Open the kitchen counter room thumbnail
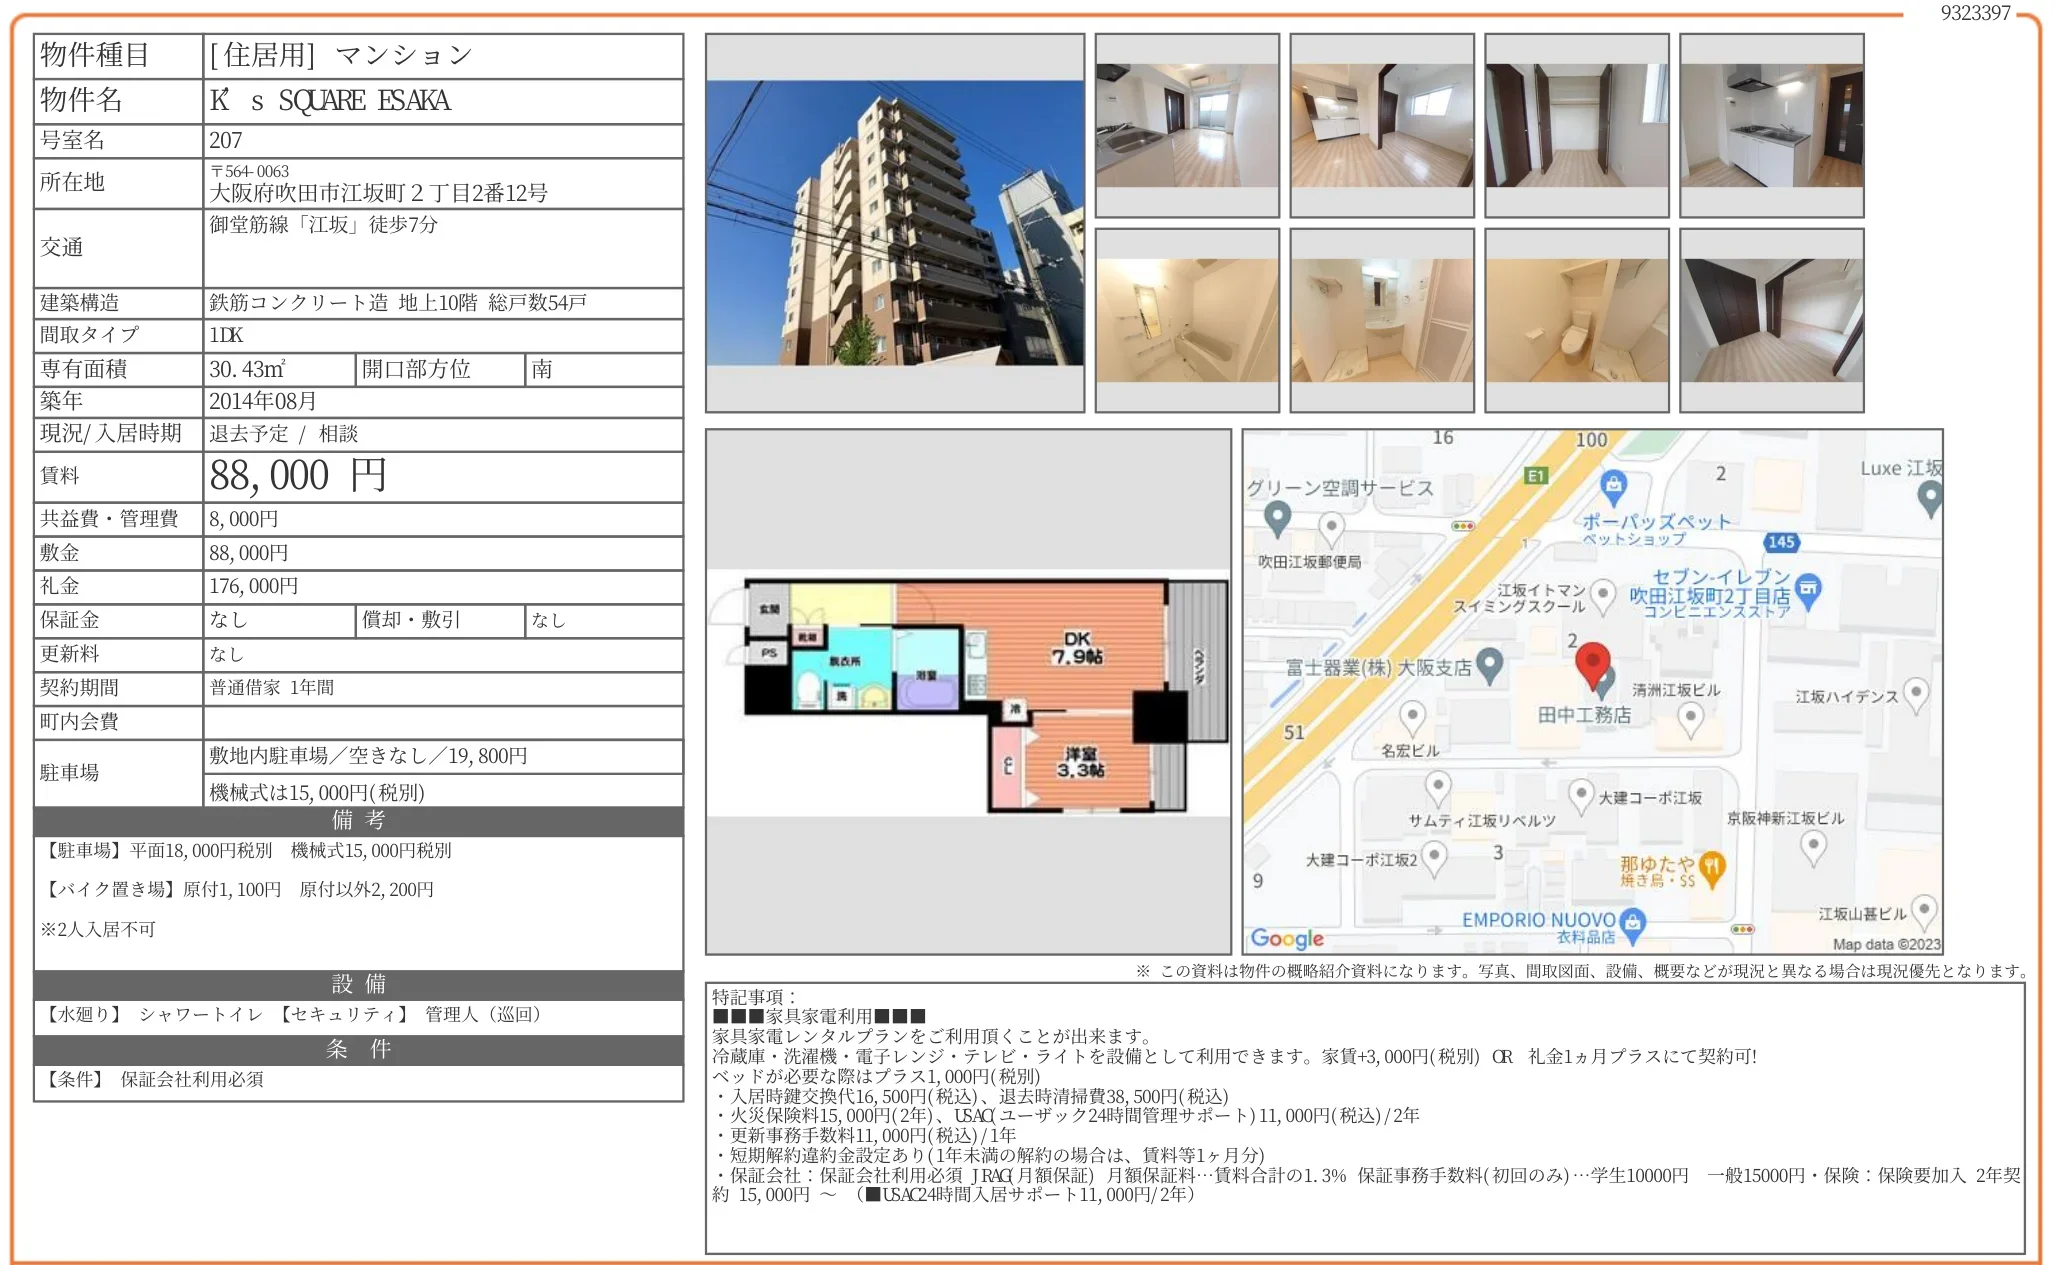The image size is (2056, 1265). click(x=1186, y=125)
